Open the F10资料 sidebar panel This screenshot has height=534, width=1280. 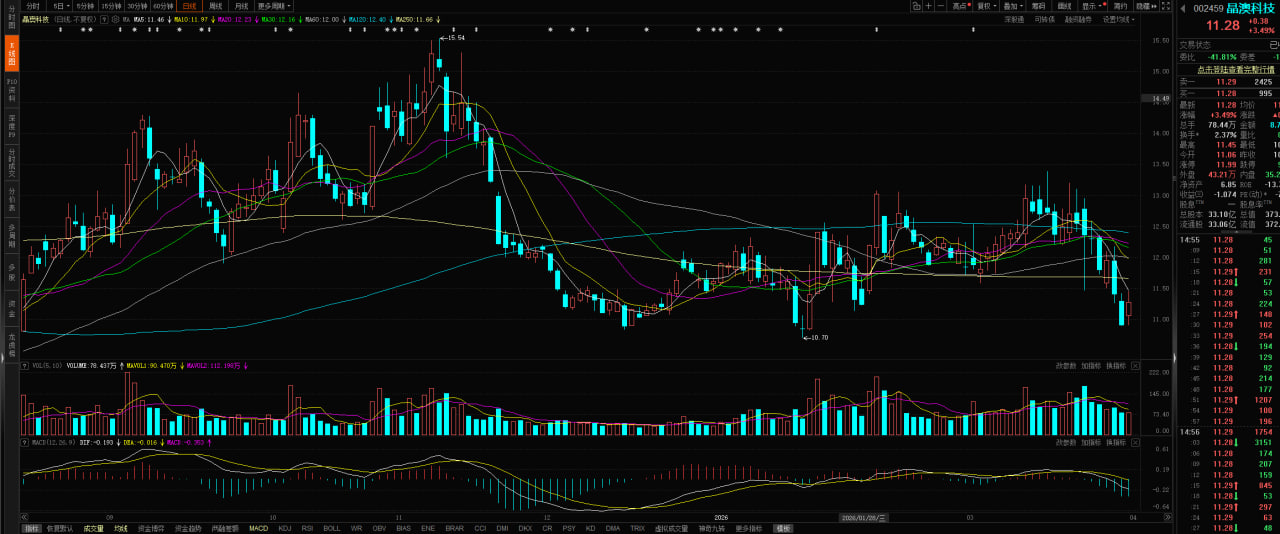tap(12, 88)
